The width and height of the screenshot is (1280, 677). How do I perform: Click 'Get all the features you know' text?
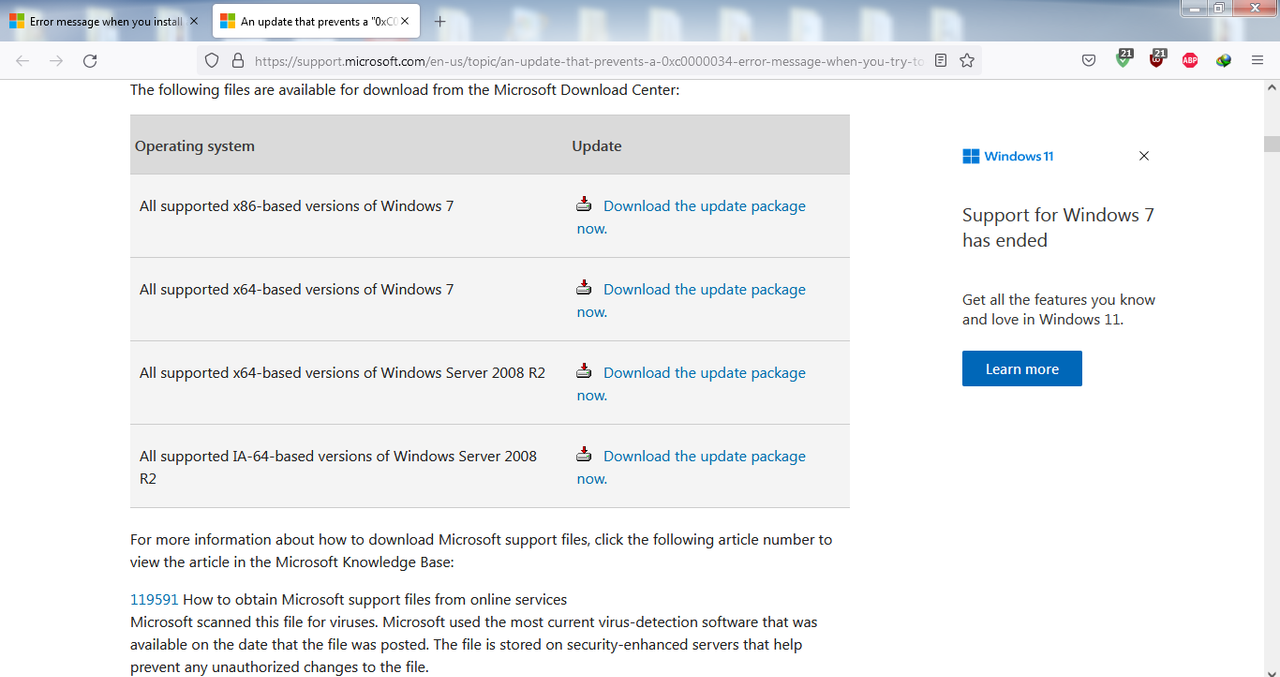pos(1059,310)
